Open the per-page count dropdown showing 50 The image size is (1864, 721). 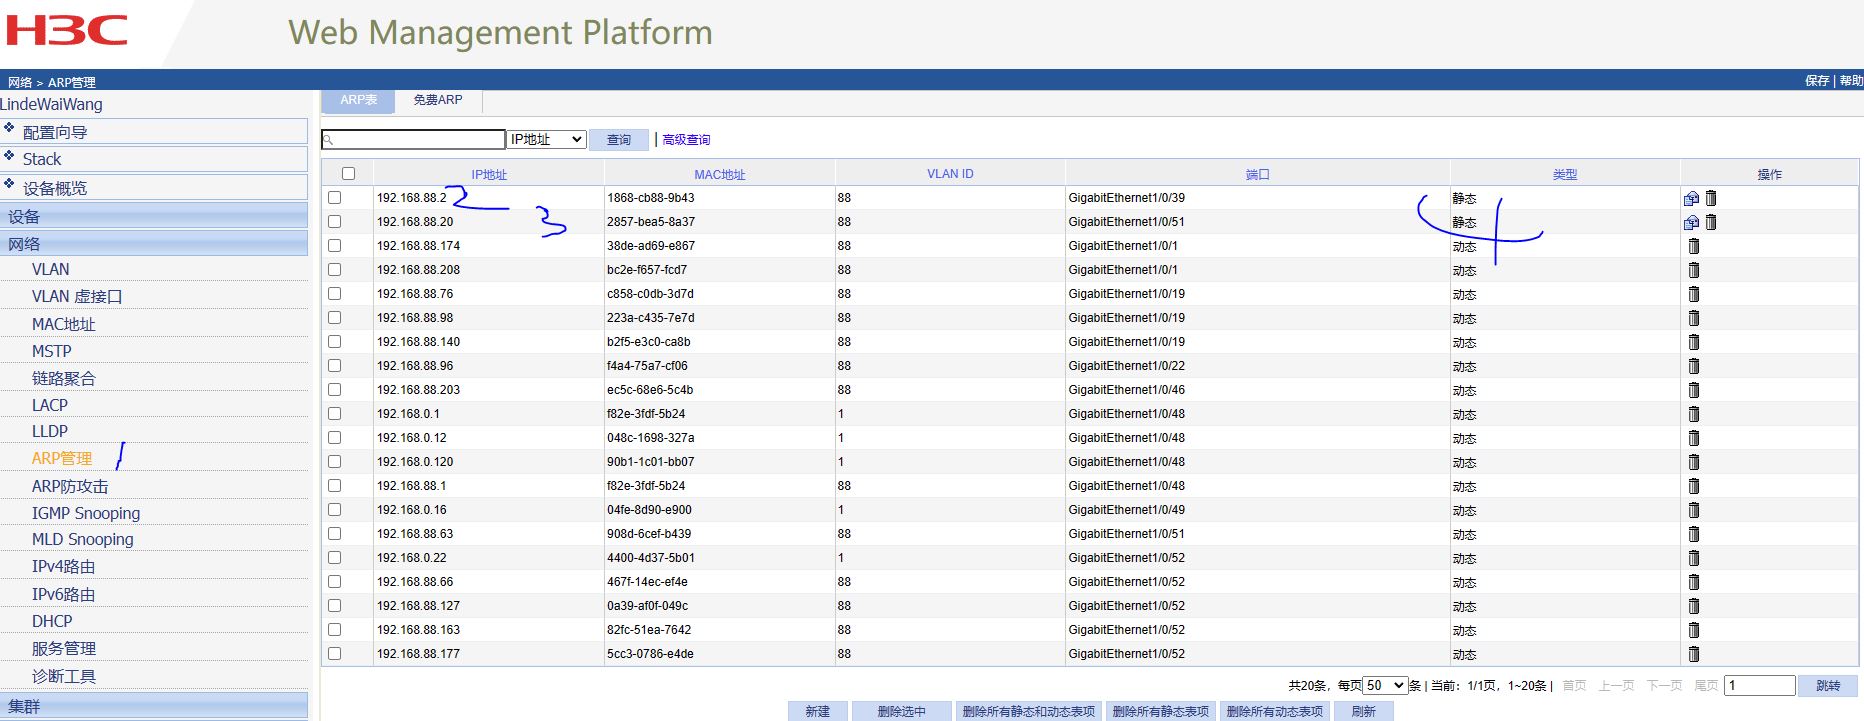(1385, 686)
